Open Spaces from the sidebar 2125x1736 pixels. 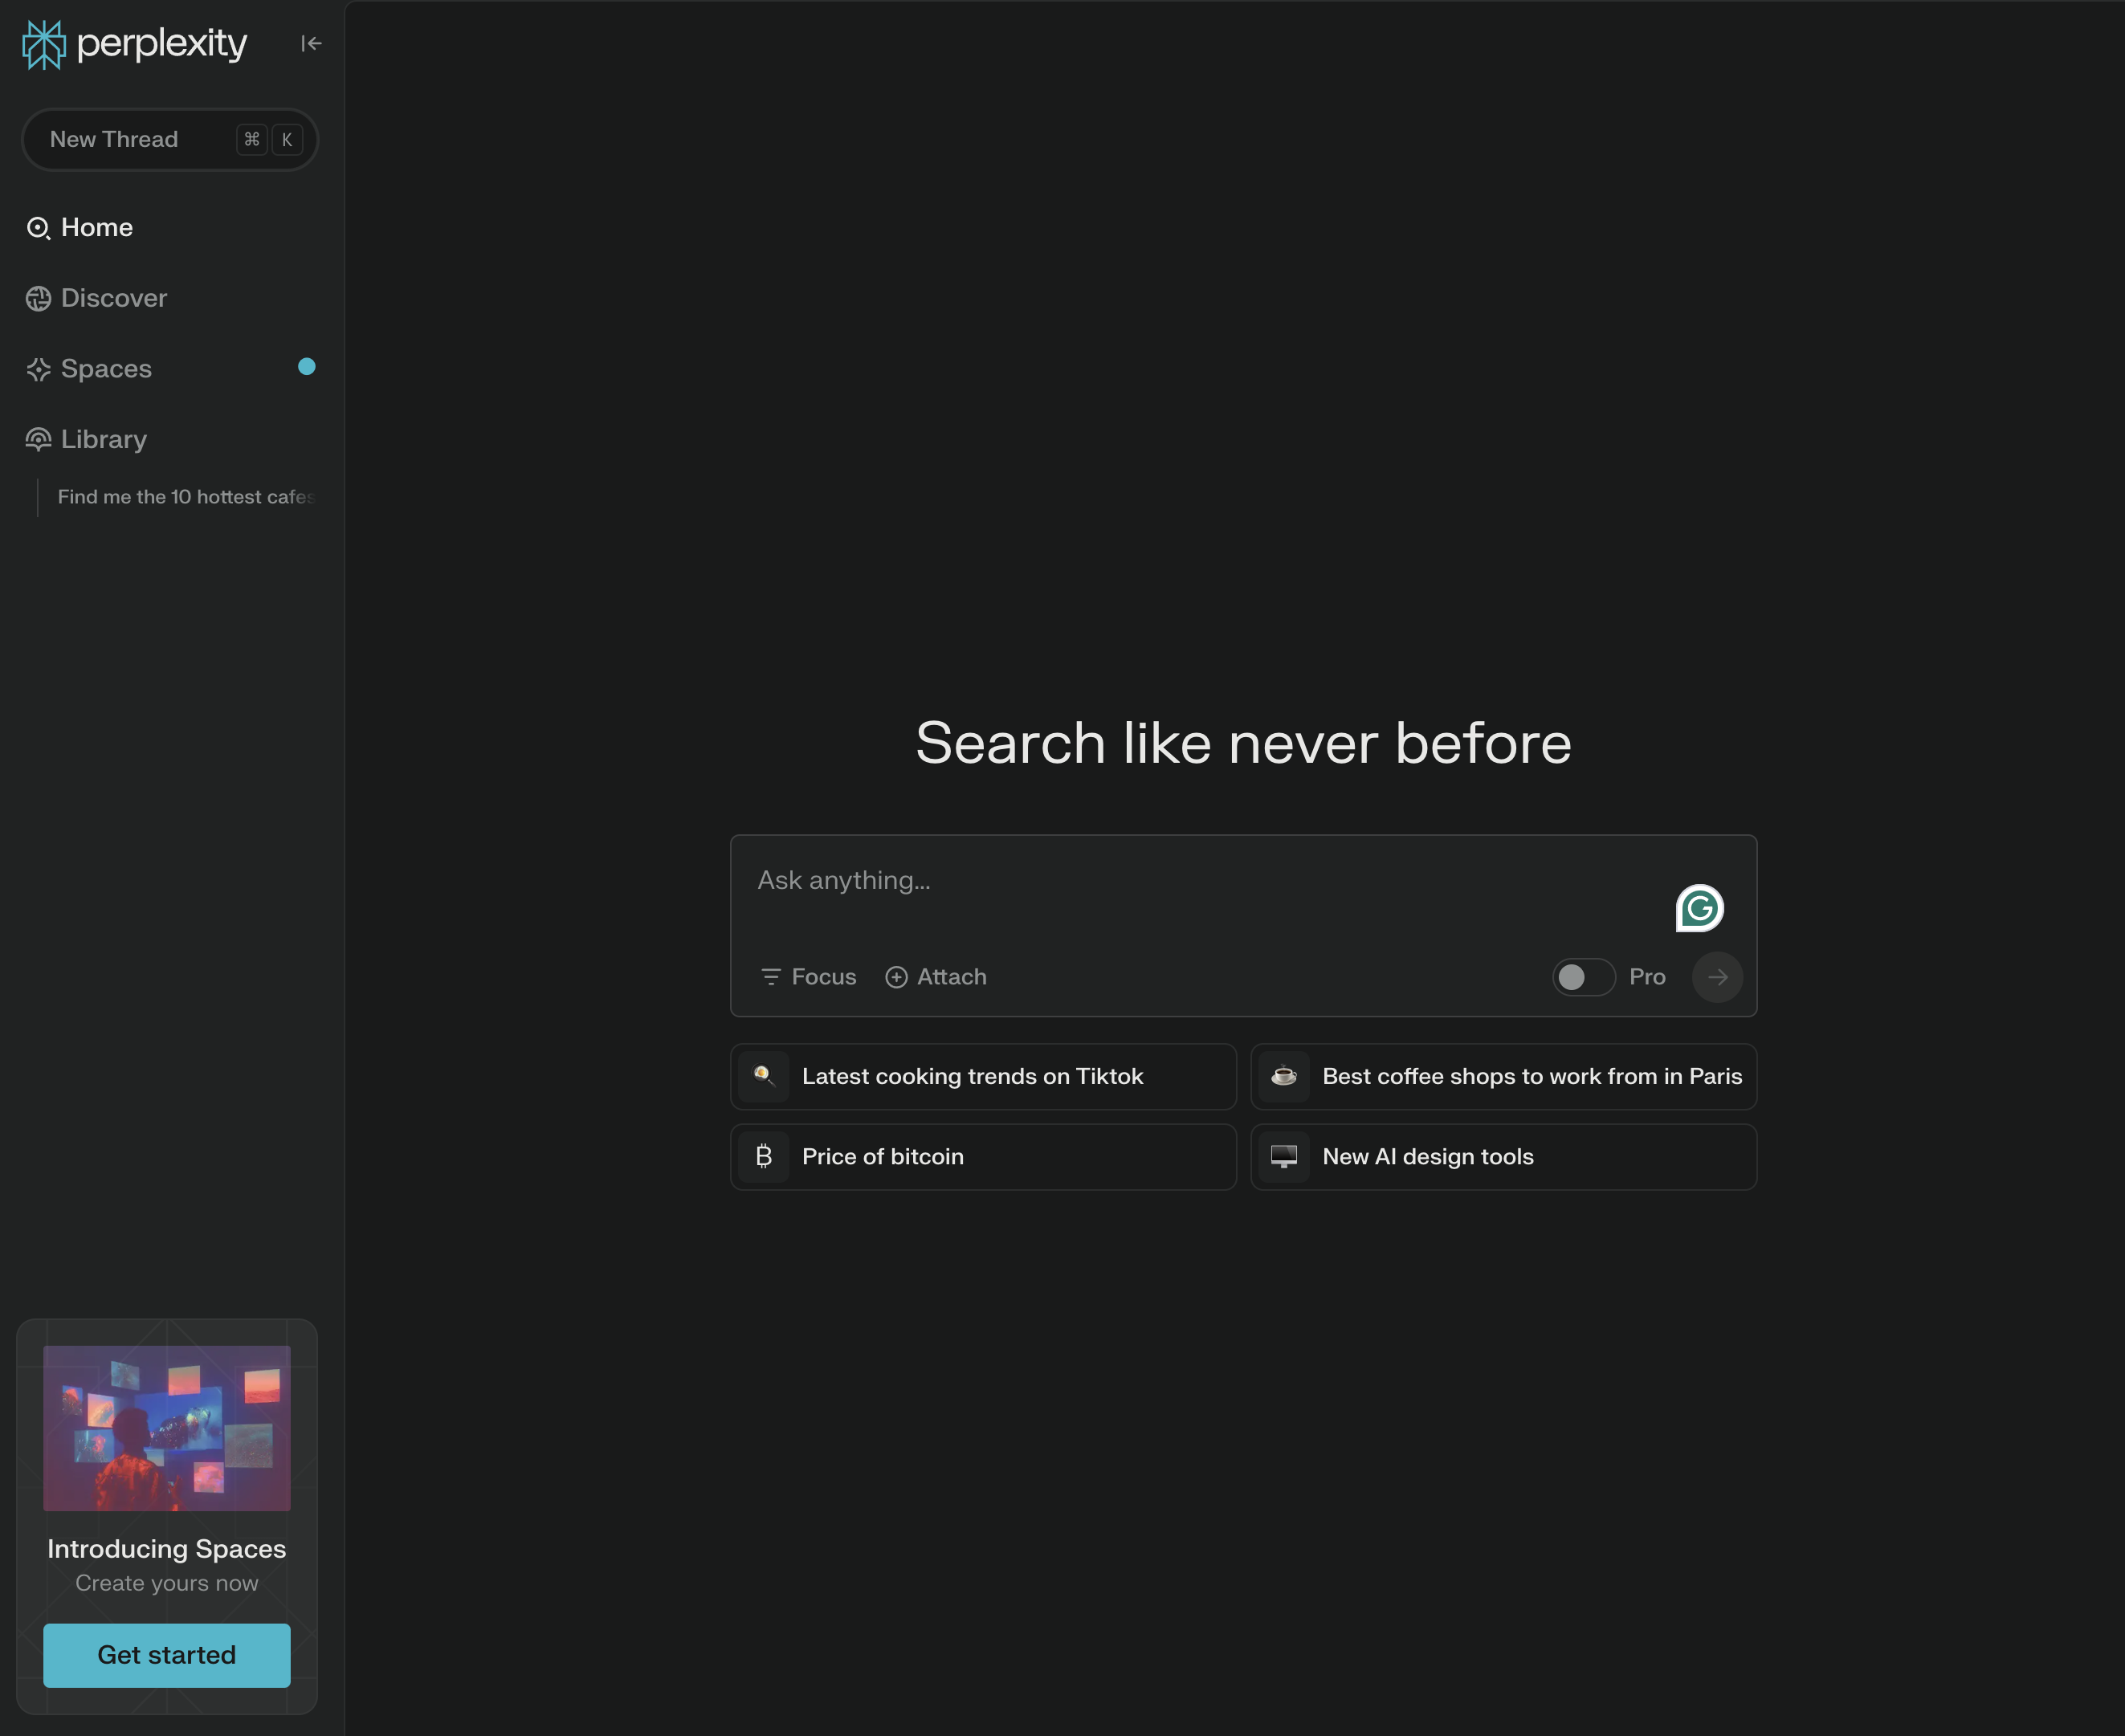pos(106,369)
